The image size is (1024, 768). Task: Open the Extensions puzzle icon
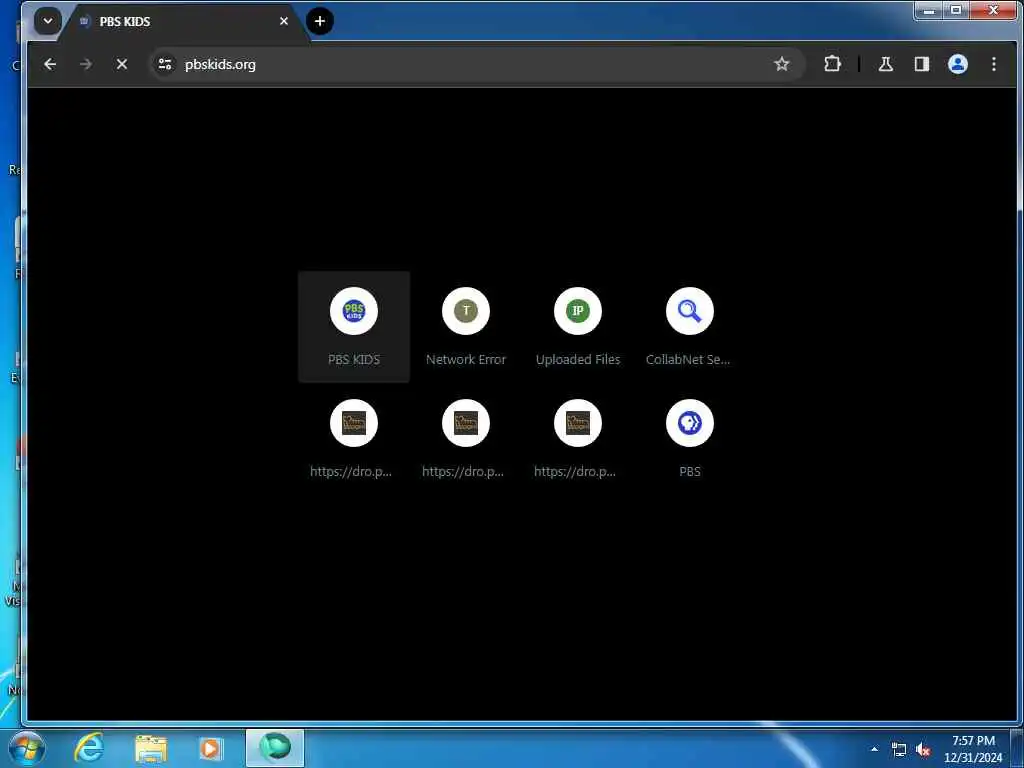832,64
